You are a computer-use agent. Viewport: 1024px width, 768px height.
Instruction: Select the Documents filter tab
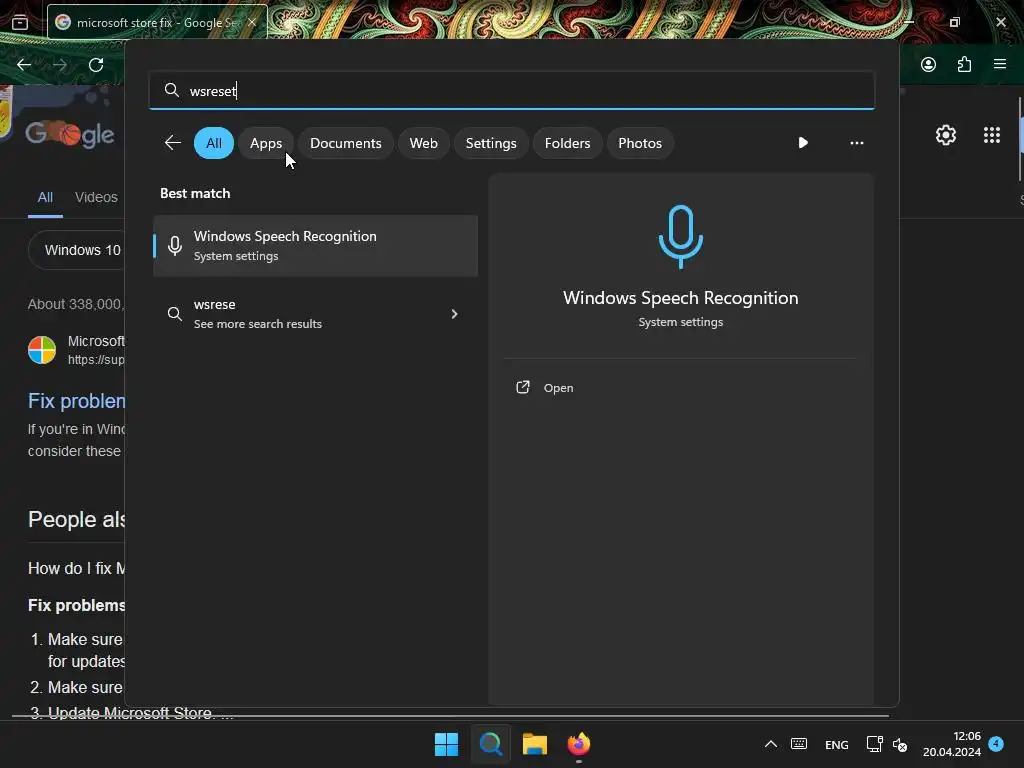[x=345, y=143]
